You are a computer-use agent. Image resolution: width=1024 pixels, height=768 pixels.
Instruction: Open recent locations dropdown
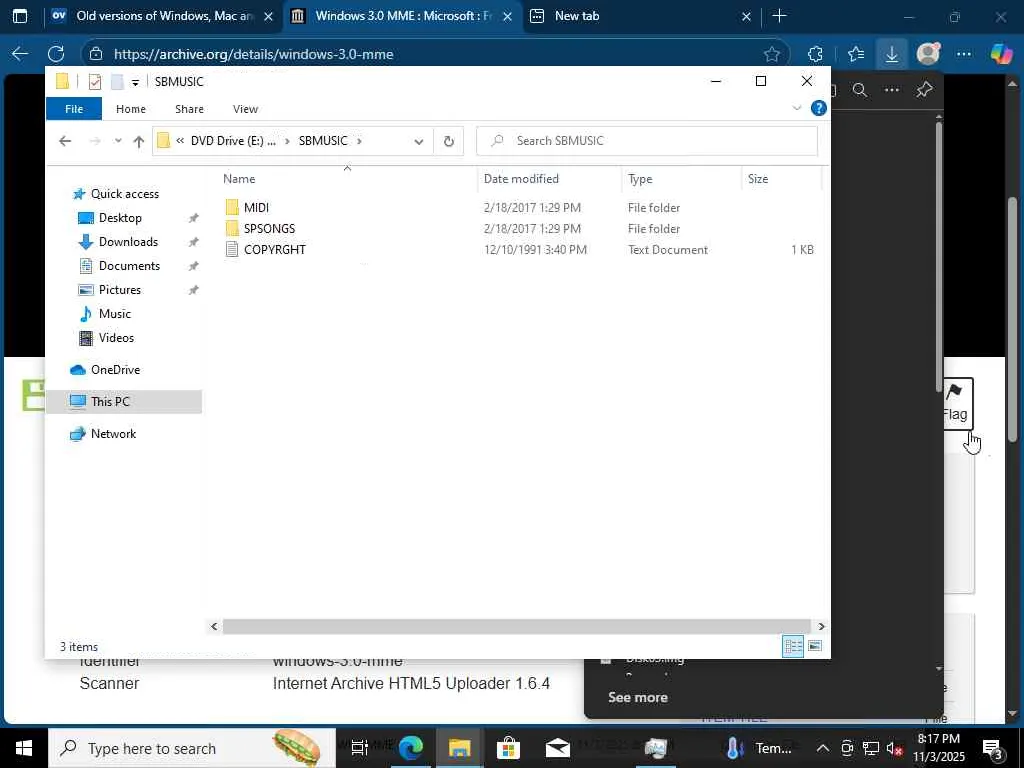(x=118, y=141)
